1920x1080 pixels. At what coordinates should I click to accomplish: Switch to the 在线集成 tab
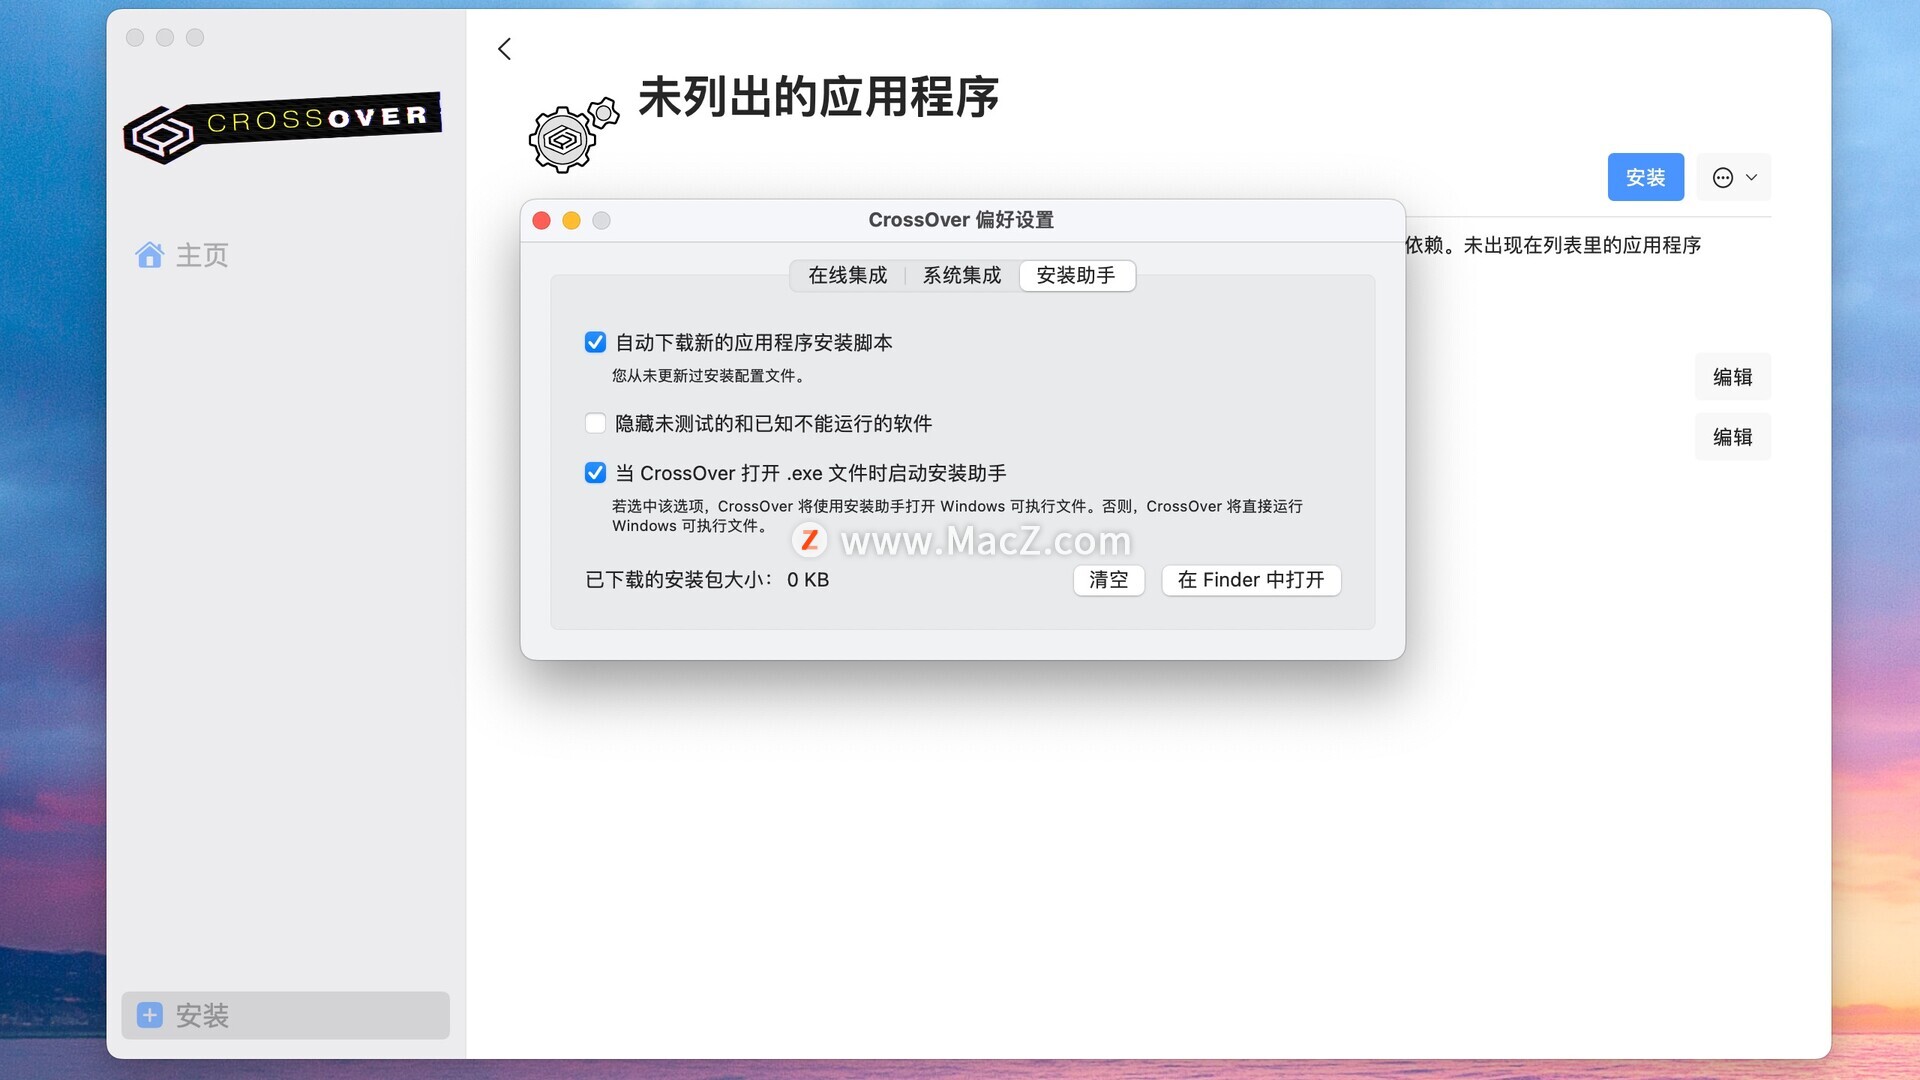847,275
